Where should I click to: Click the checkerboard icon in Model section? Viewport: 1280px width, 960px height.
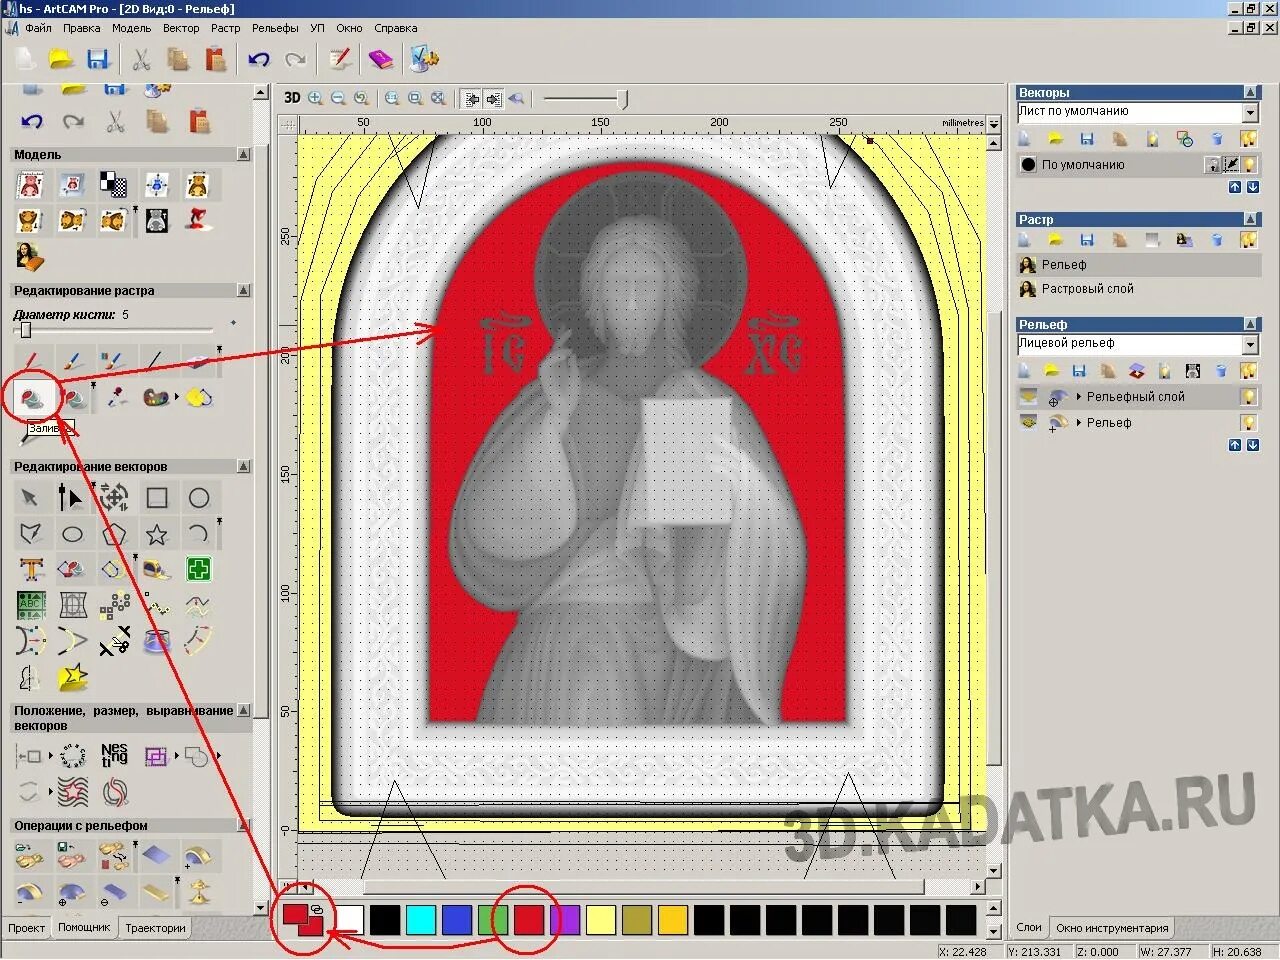click(114, 184)
